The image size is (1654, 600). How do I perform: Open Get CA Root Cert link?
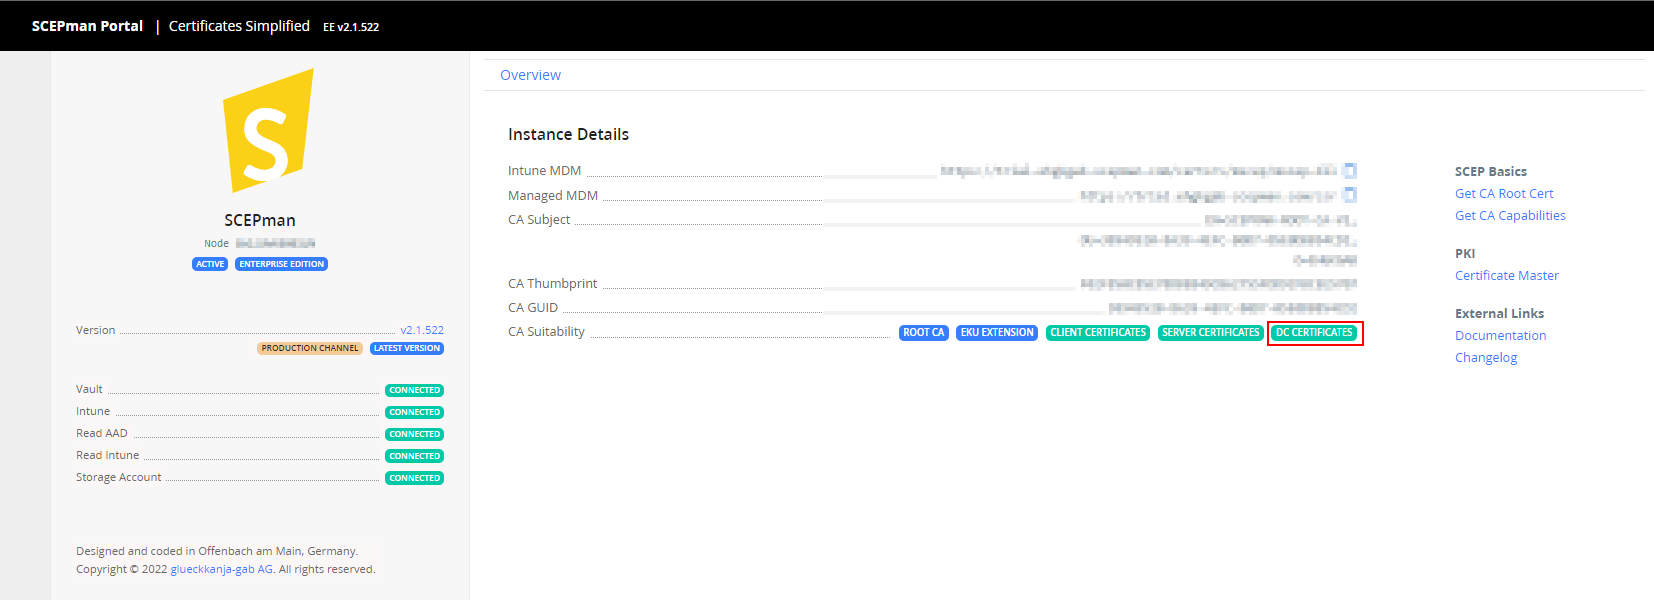(x=1504, y=194)
